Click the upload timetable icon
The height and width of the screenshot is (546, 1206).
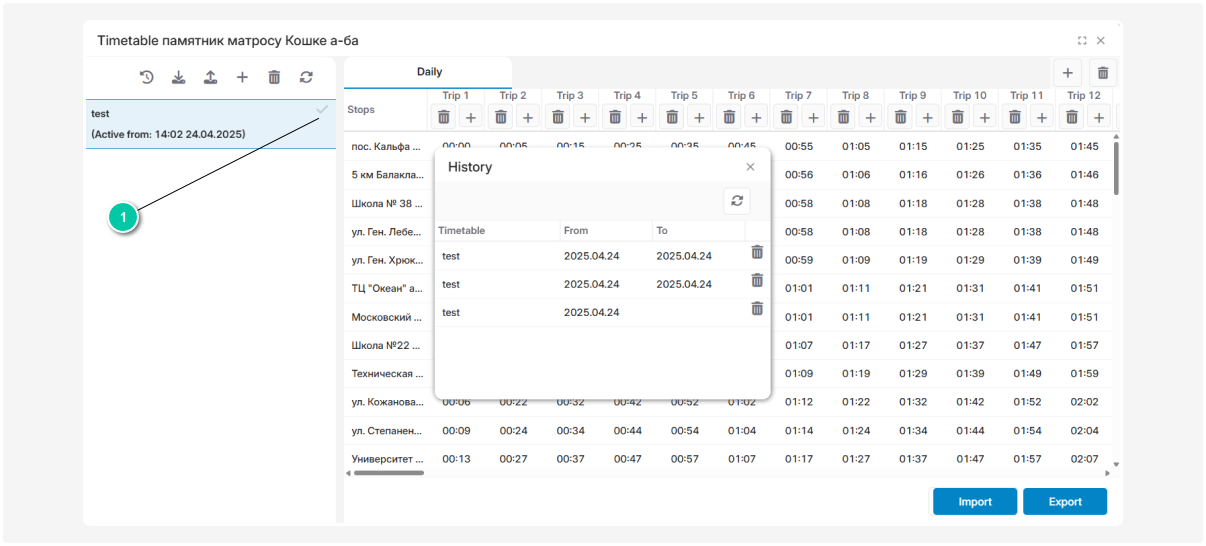(x=210, y=77)
